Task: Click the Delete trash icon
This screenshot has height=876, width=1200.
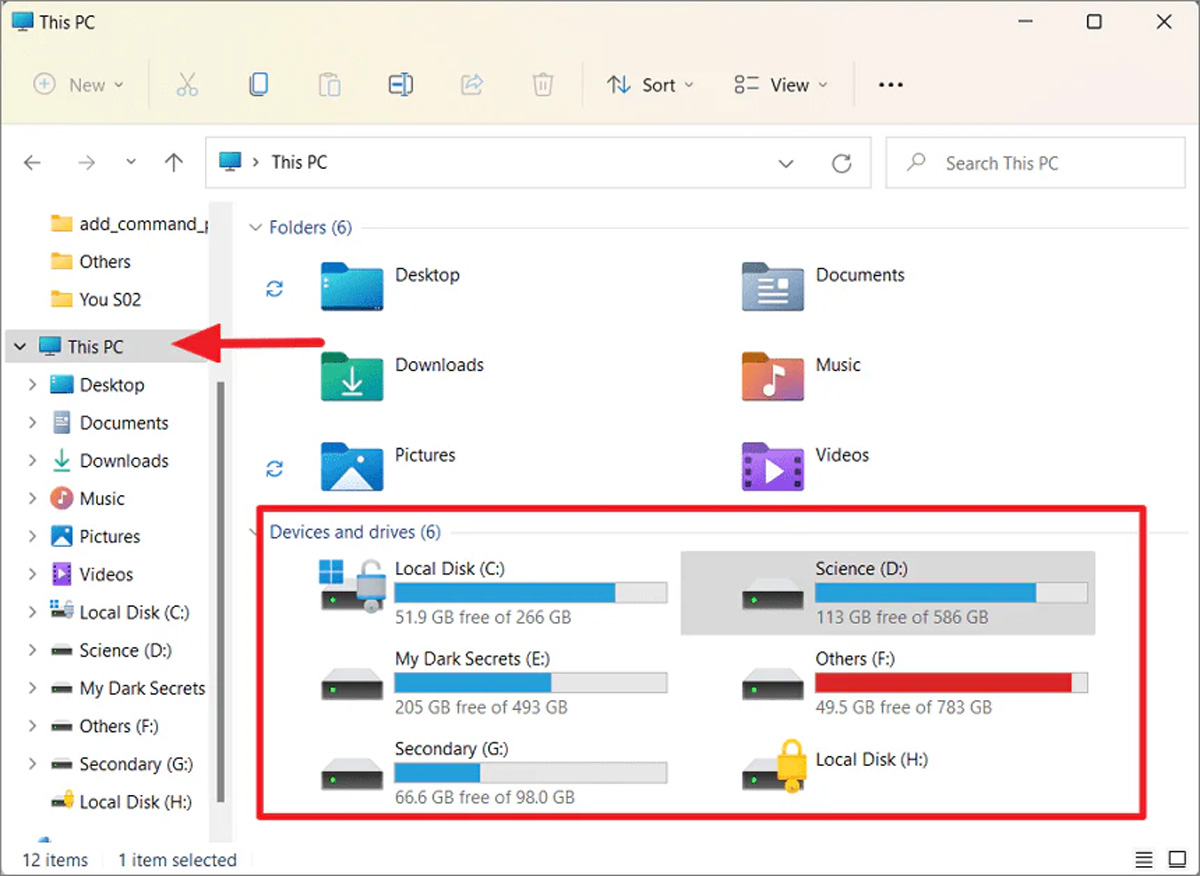Action: pos(542,85)
